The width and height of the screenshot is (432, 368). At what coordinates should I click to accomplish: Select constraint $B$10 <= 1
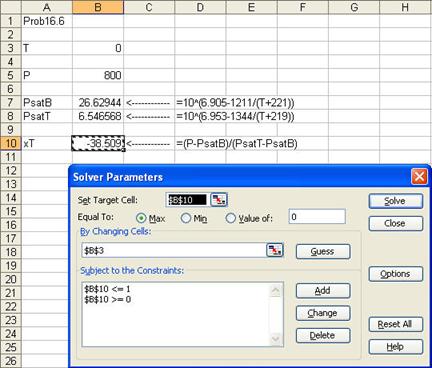pyautogui.click(x=107, y=289)
